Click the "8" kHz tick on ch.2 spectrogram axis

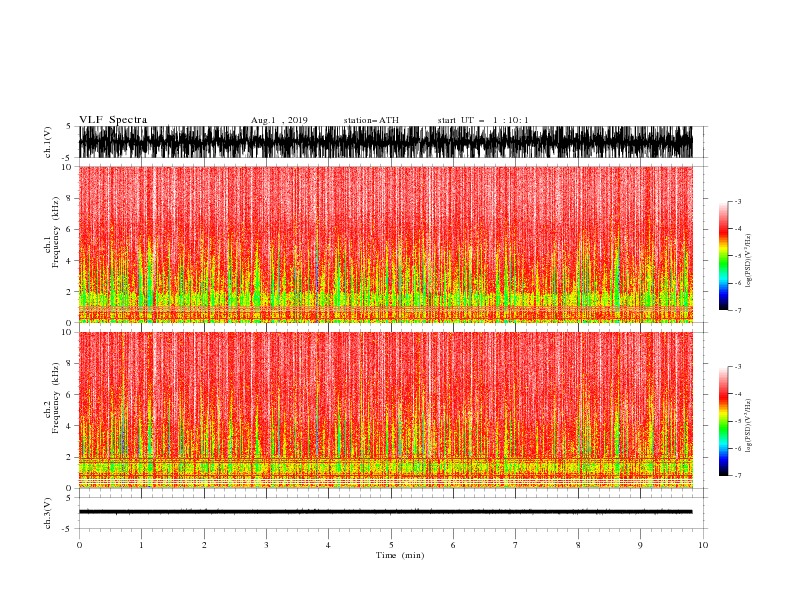[69, 364]
